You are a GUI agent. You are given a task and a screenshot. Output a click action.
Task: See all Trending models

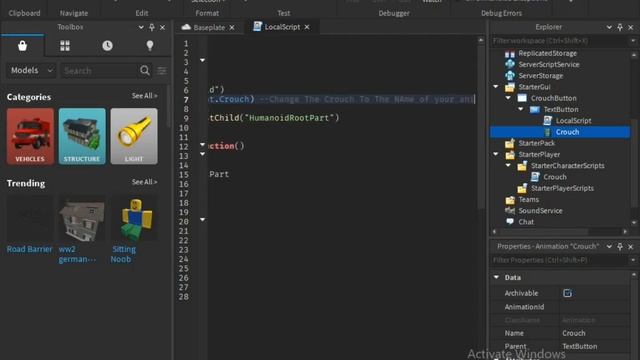(144, 182)
